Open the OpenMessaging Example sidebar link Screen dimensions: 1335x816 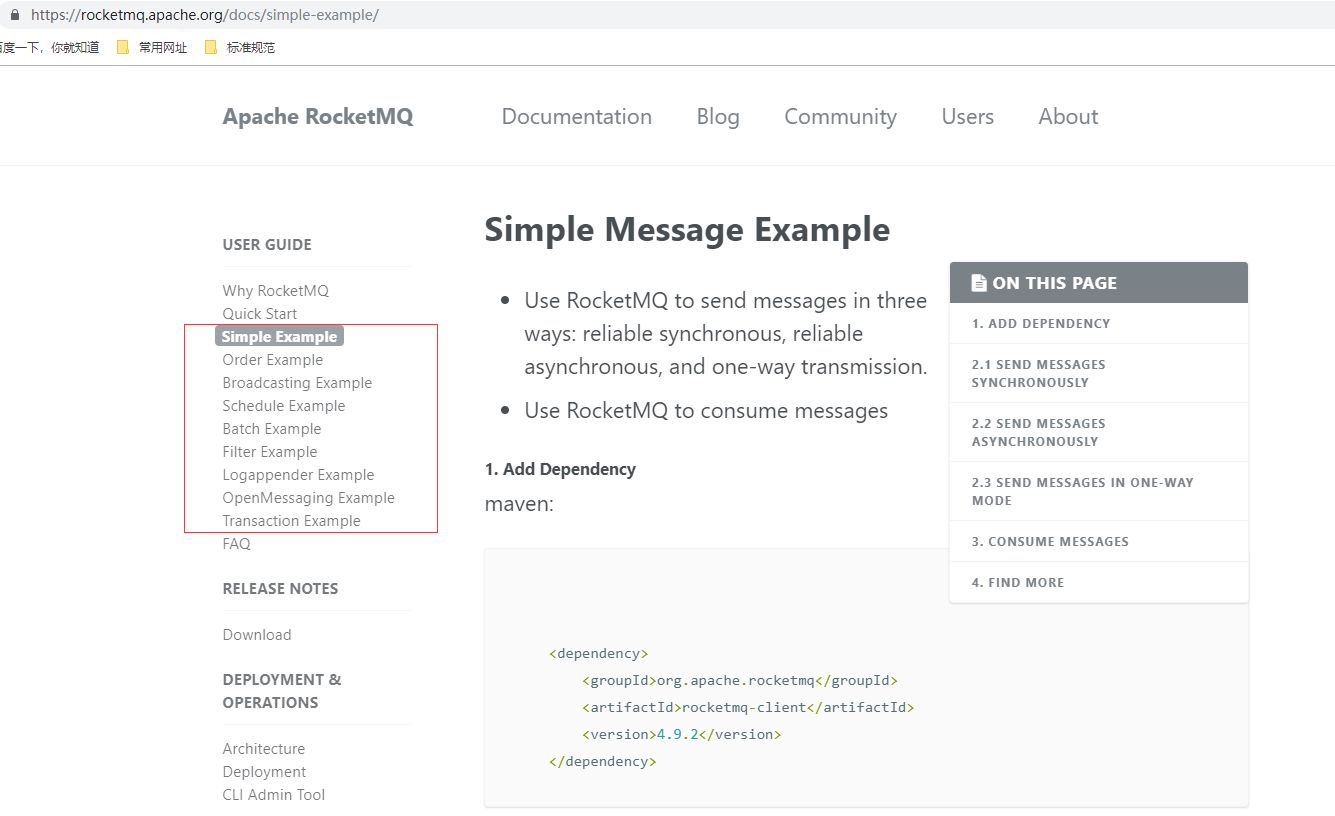pos(309,498)
